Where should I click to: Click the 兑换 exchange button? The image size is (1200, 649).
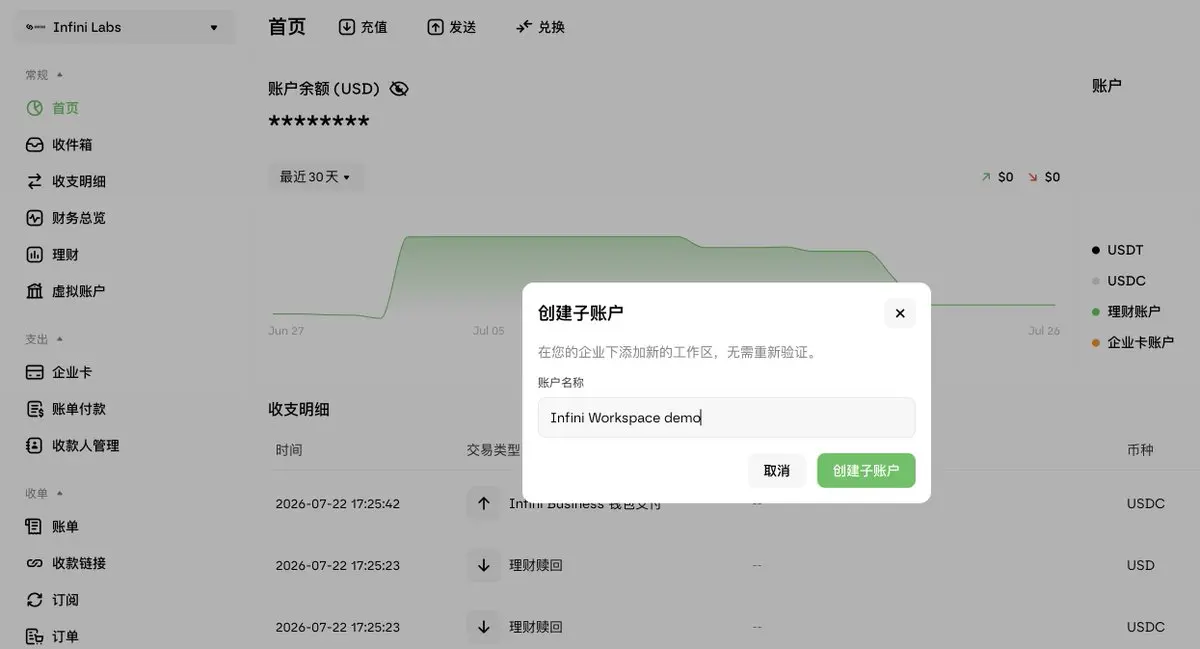(x=540, y=27)
